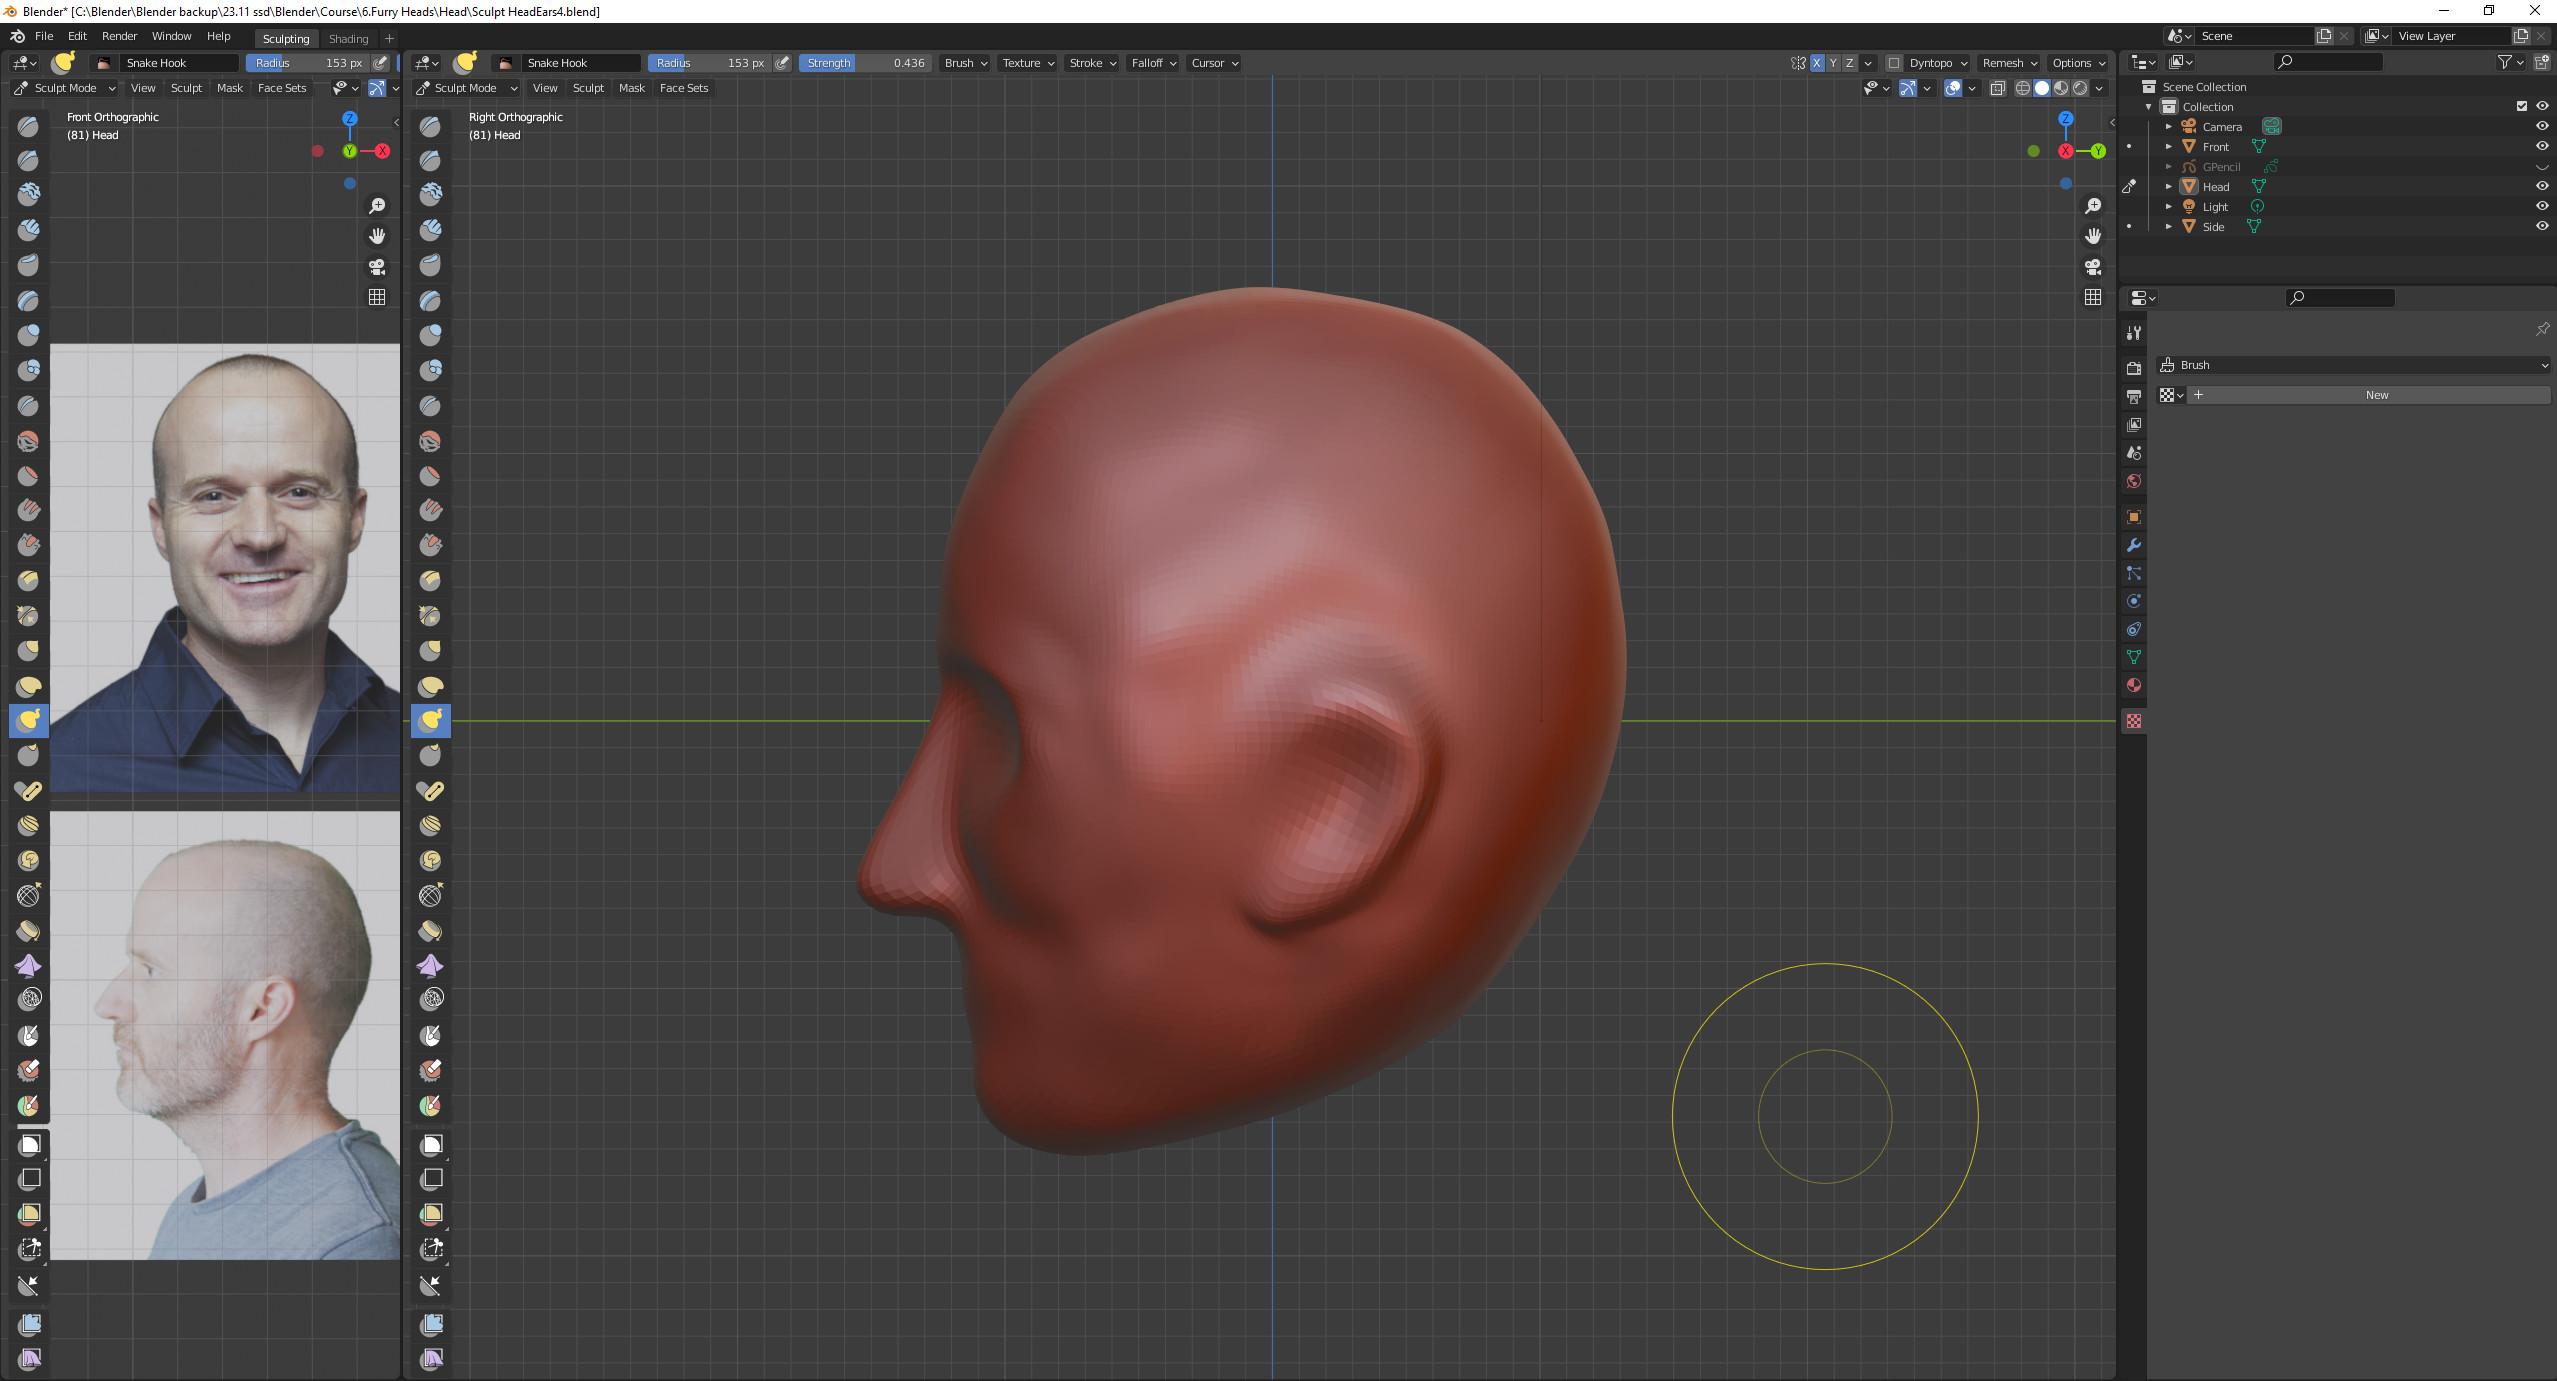This screenshot has width=2557, height=1381.
Task: Uncheck the Collection checkbox in the outliner
Action: 2522,106
